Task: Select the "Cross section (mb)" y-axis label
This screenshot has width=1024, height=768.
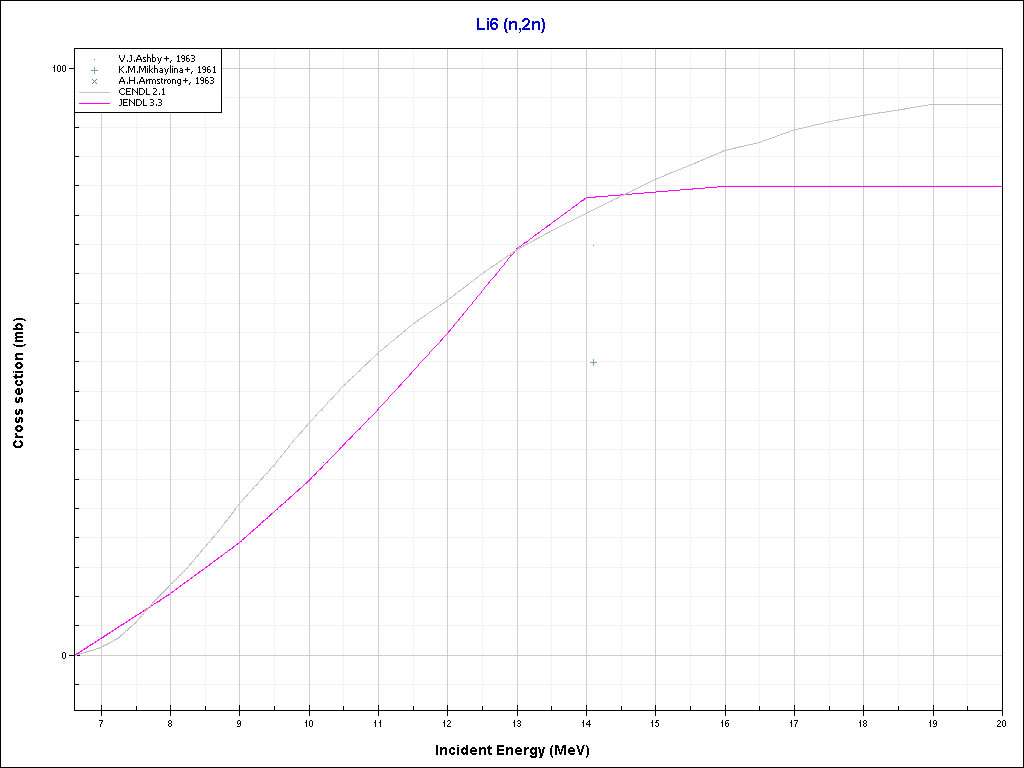Action: [18, 383]
